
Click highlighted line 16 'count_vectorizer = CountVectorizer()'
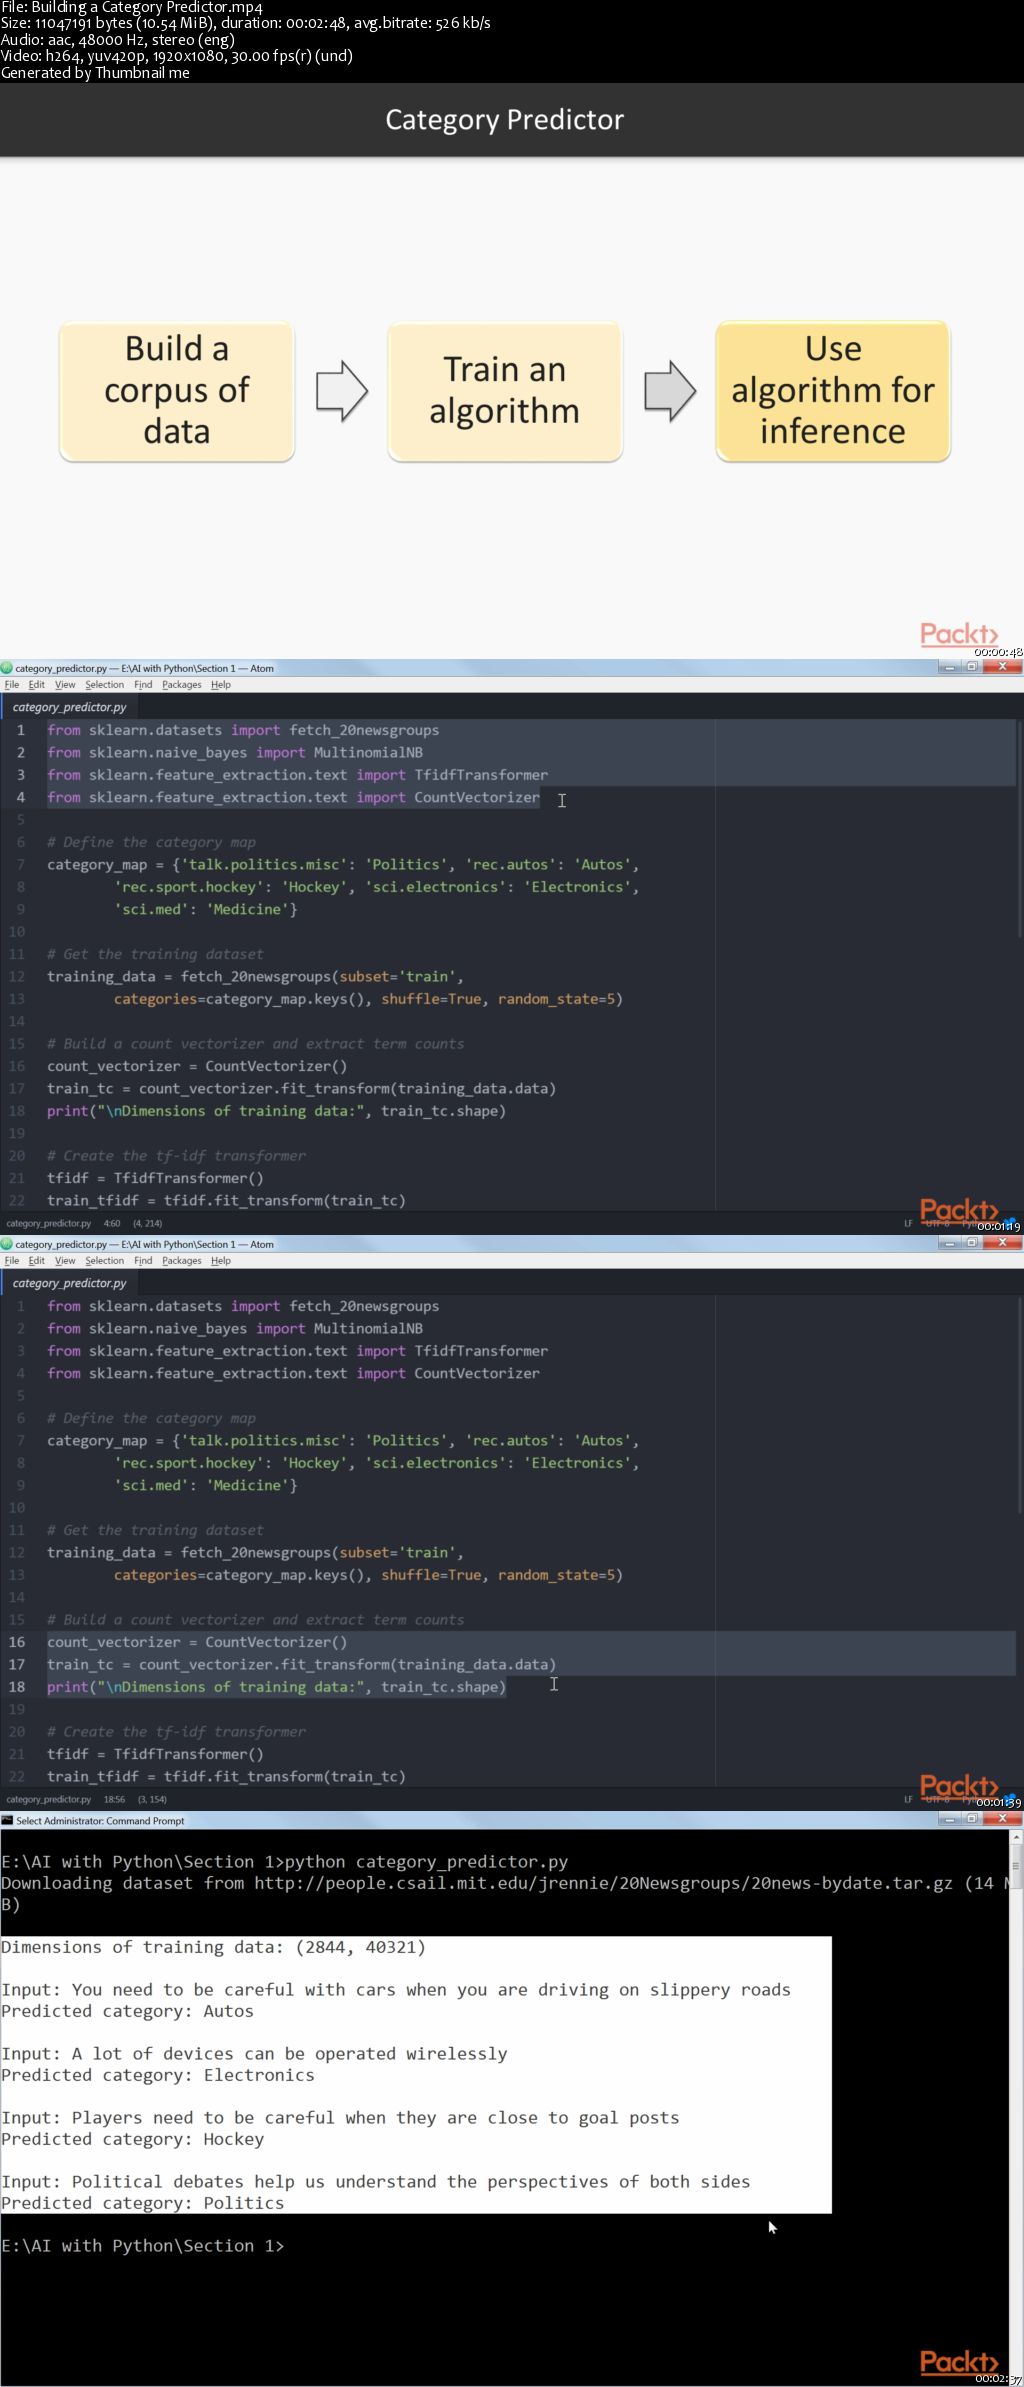tap(197, 1642)
